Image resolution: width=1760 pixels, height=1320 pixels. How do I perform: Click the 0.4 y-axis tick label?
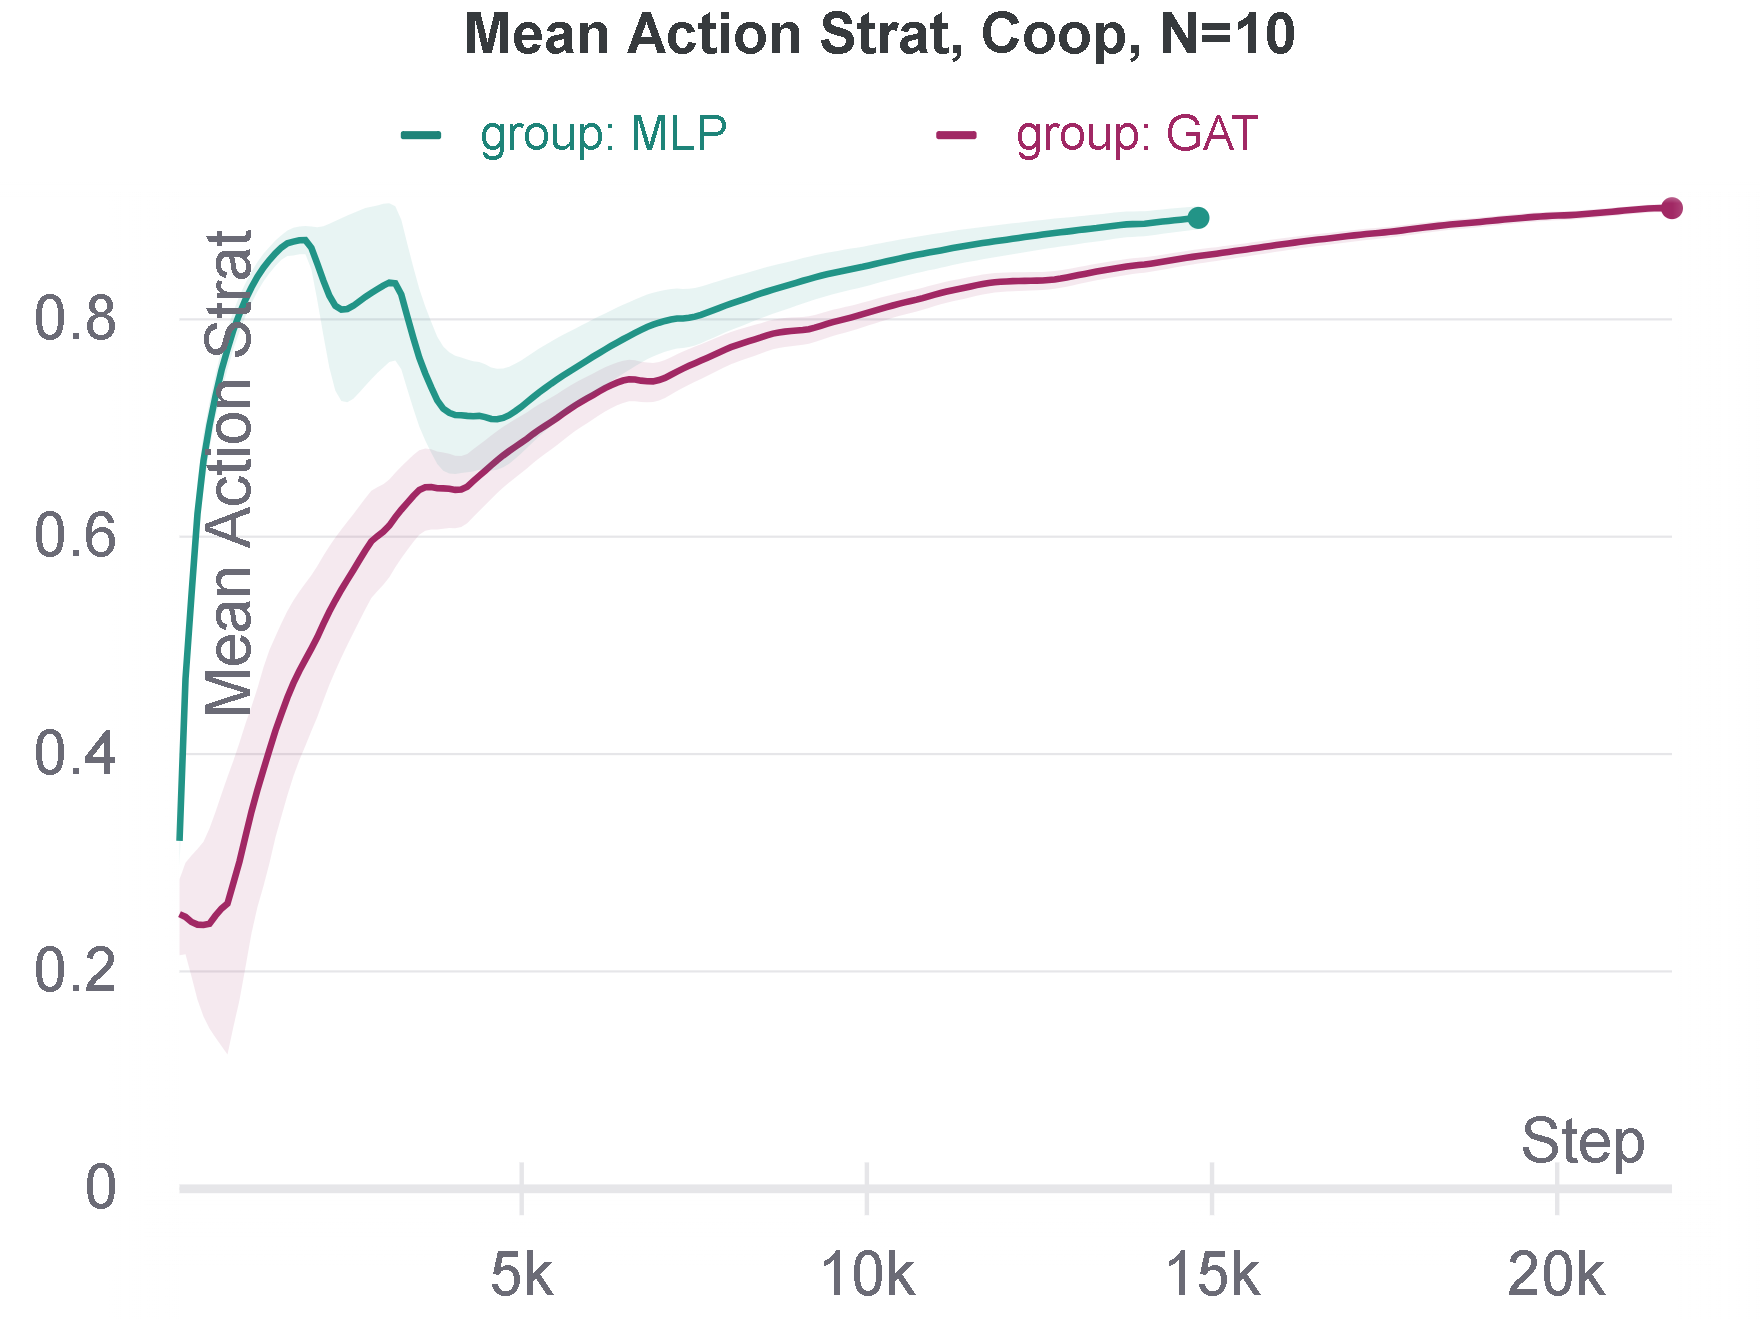75,754
